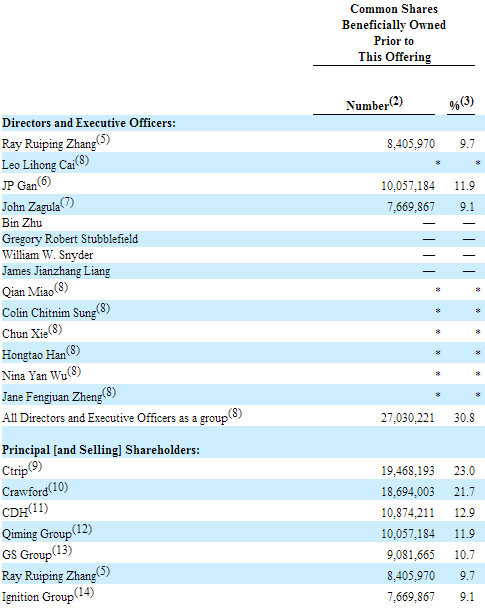Click the shareholder name Qiming Group
The image size is (485, 608).
pyautogui.click(x=37, y=534)
